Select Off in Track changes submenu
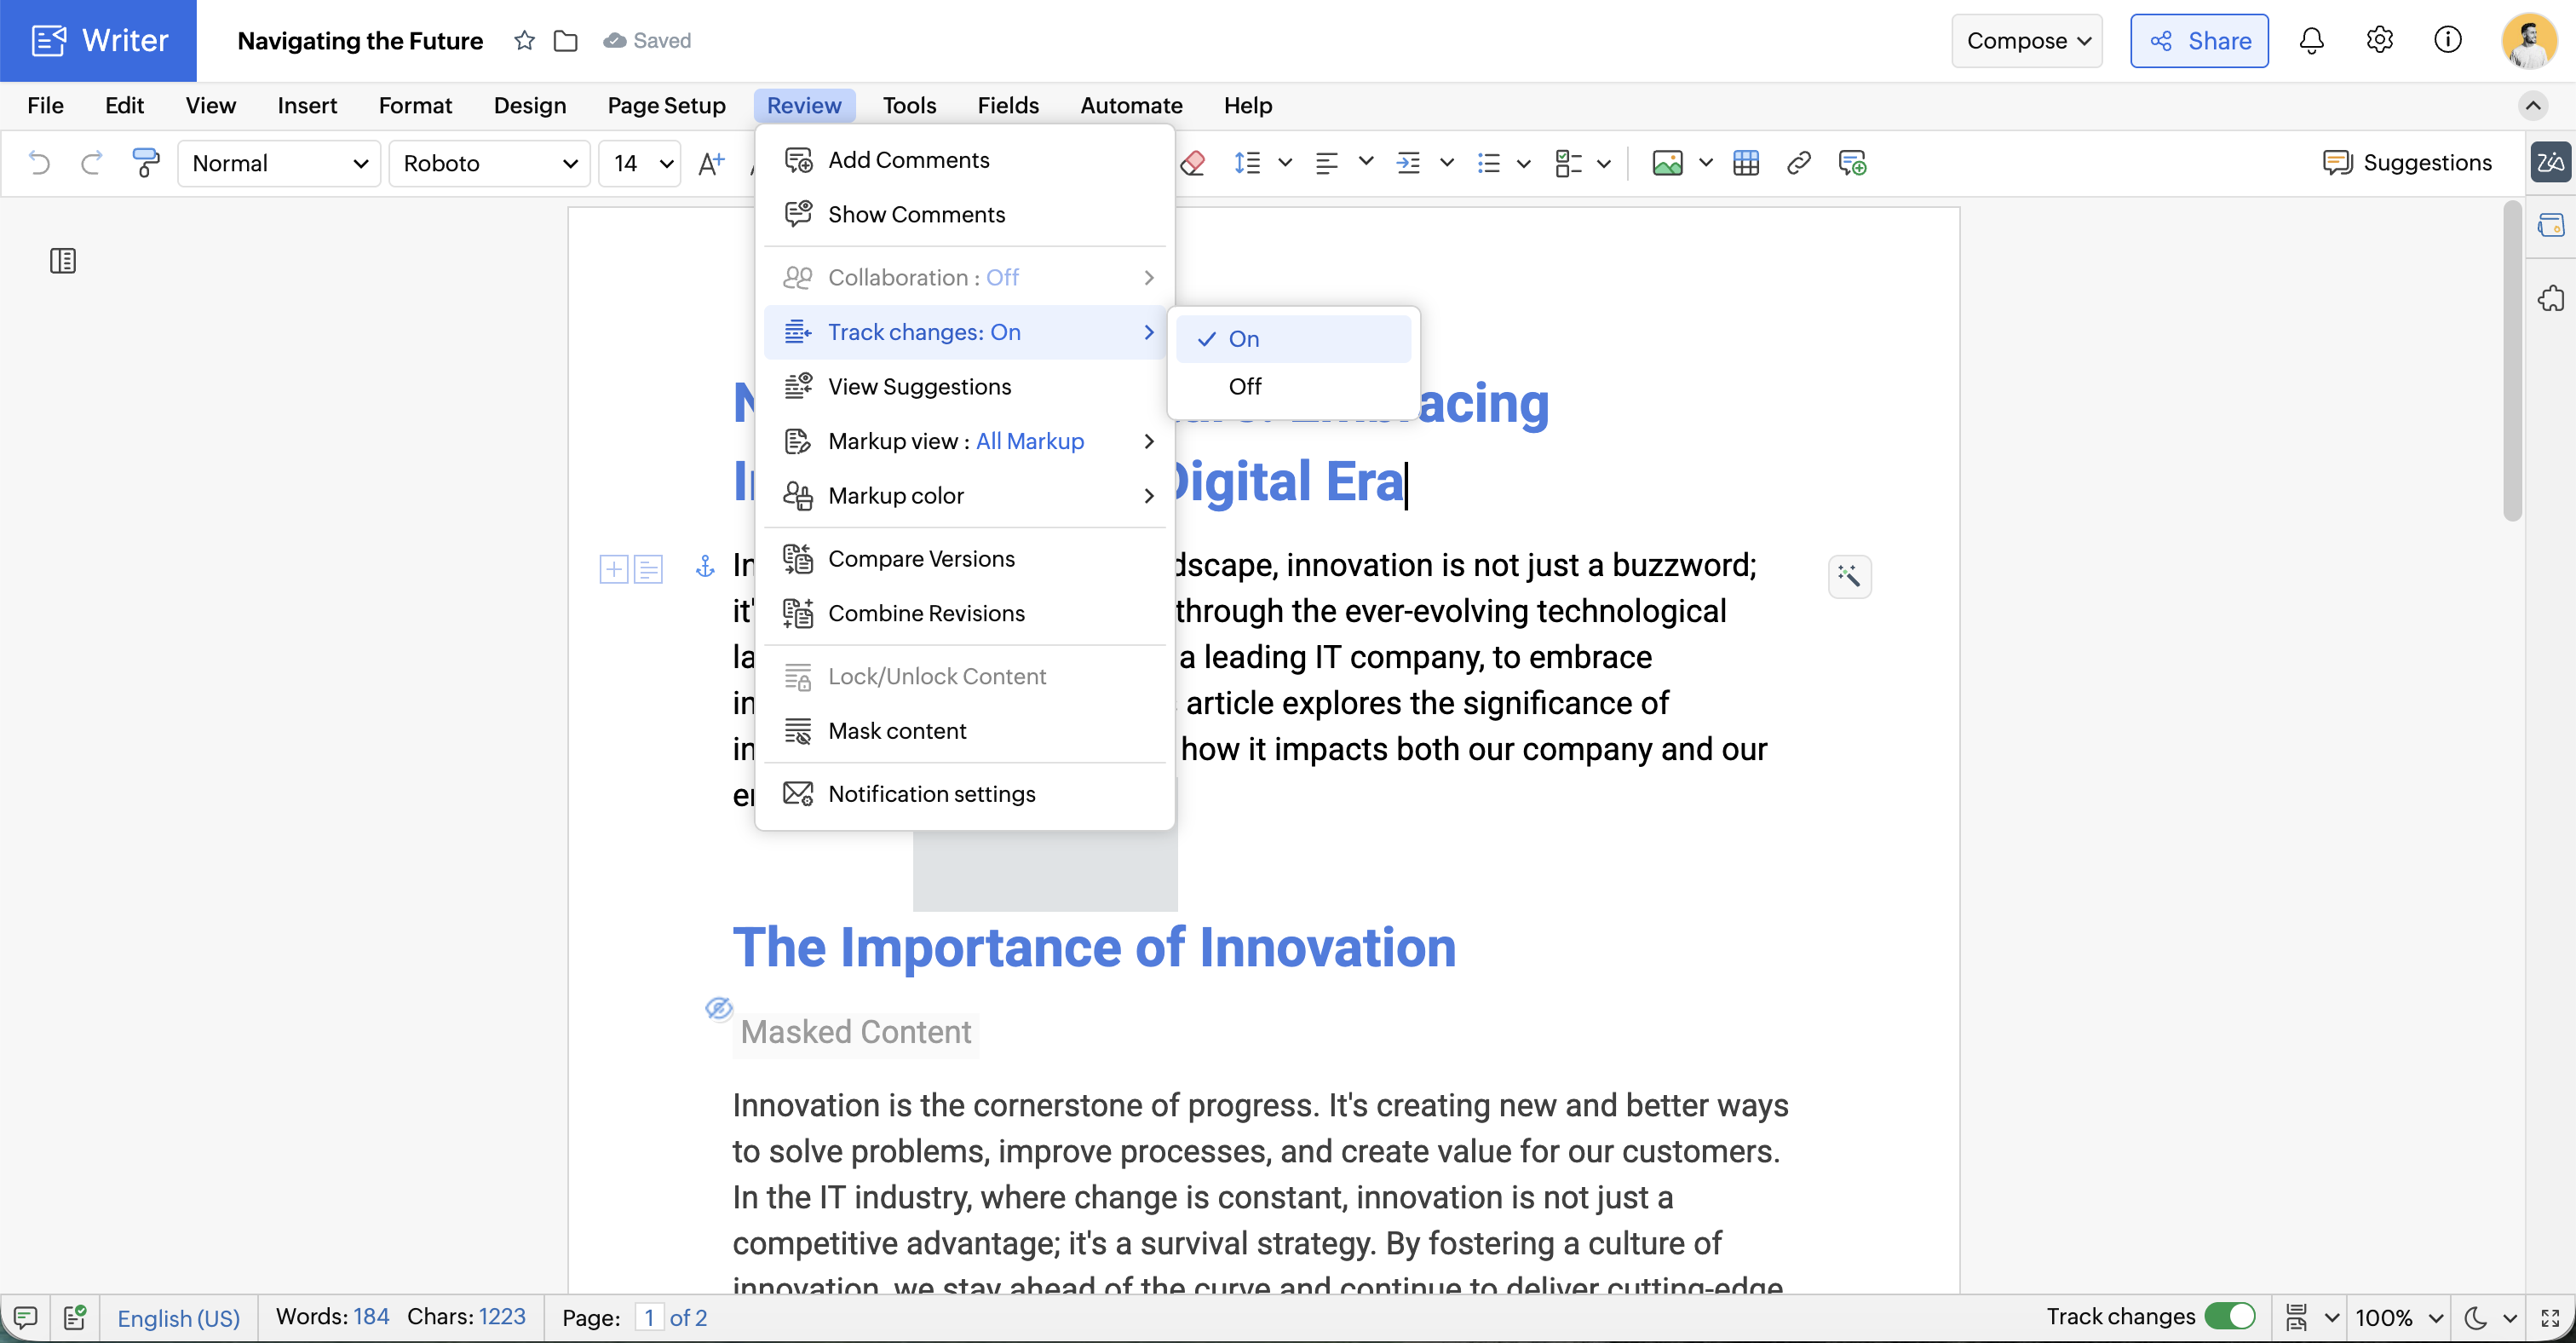The height and width of the screenshot is (1343, 2576). pos(1245,386)
